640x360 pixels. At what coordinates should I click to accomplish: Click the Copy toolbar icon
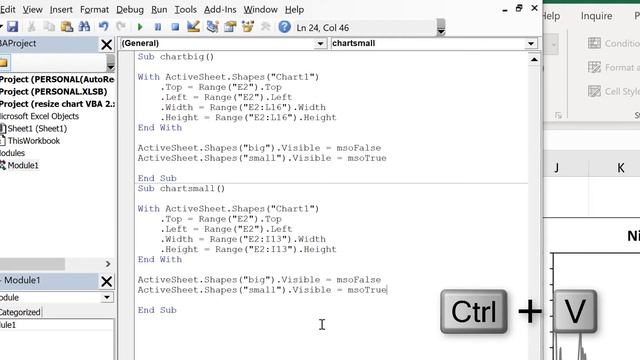click(x=49, y=27)
